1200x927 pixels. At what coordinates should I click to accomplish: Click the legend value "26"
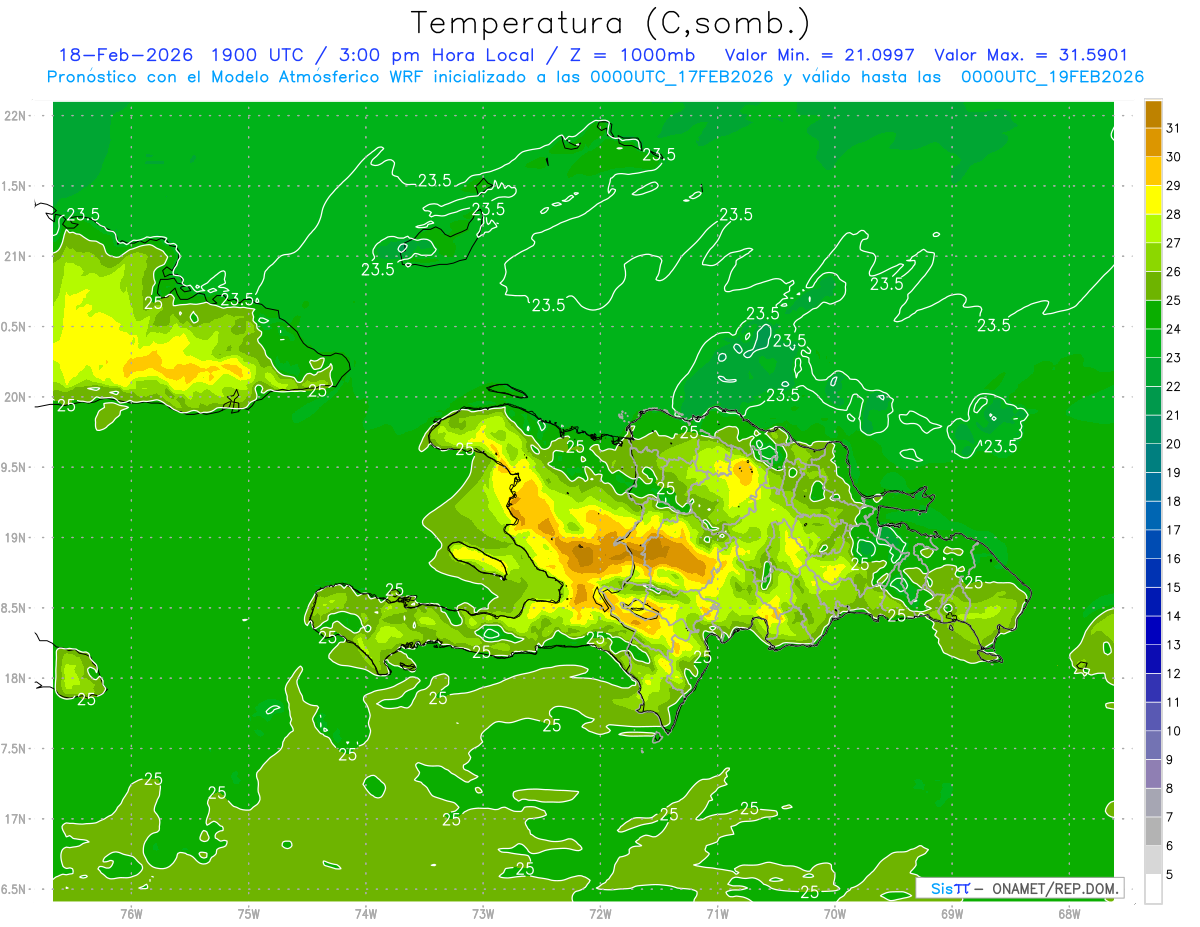coord(1174,271)
